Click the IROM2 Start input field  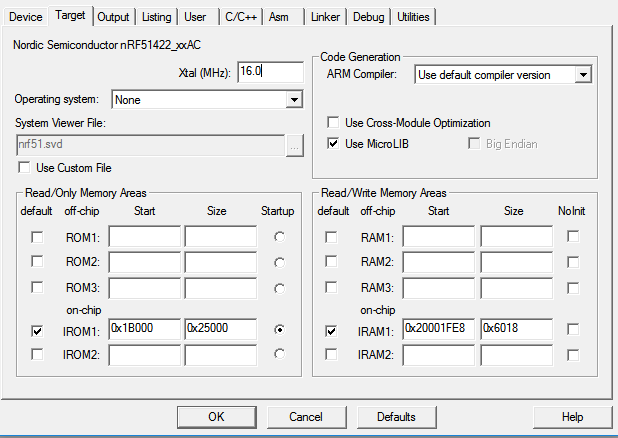pos(144,355)
